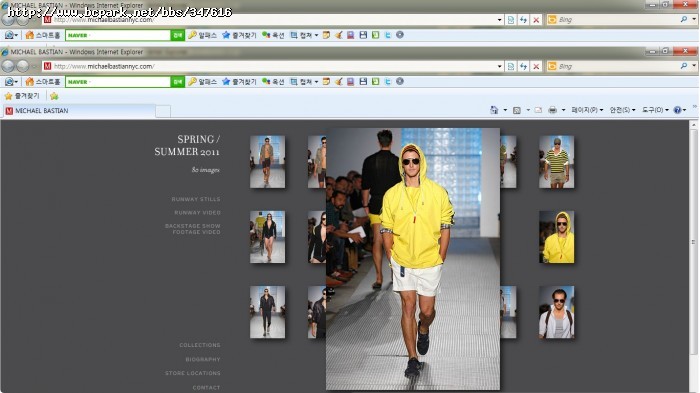Select the yellow hoodie close-up thumbnail

tap(556, 237)
